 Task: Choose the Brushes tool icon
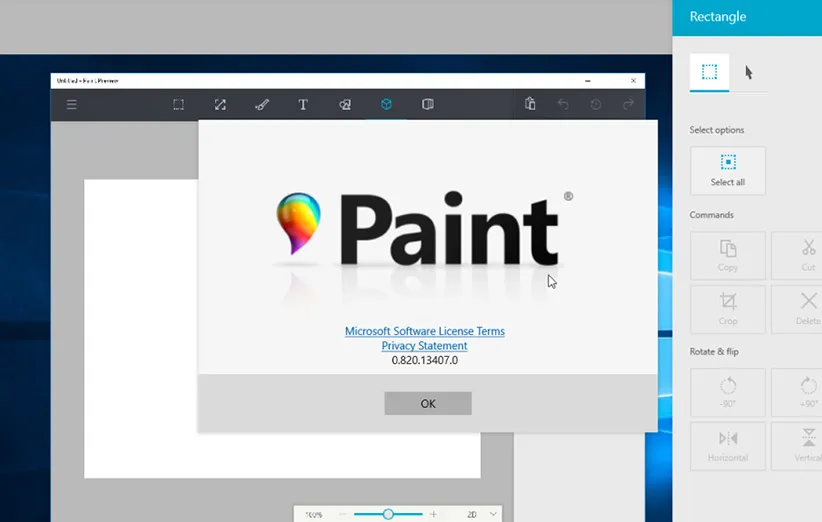[x=262, y=104]
